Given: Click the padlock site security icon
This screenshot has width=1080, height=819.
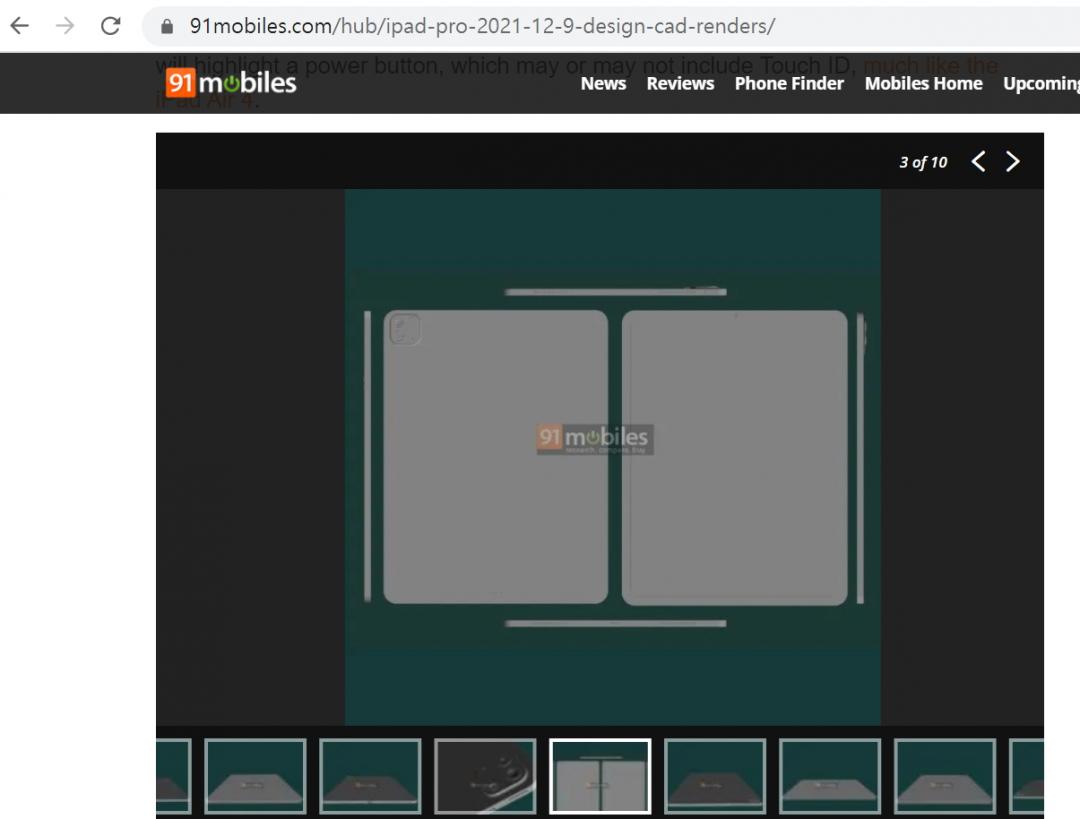Looking at the screenshot, I should [167, 27].
